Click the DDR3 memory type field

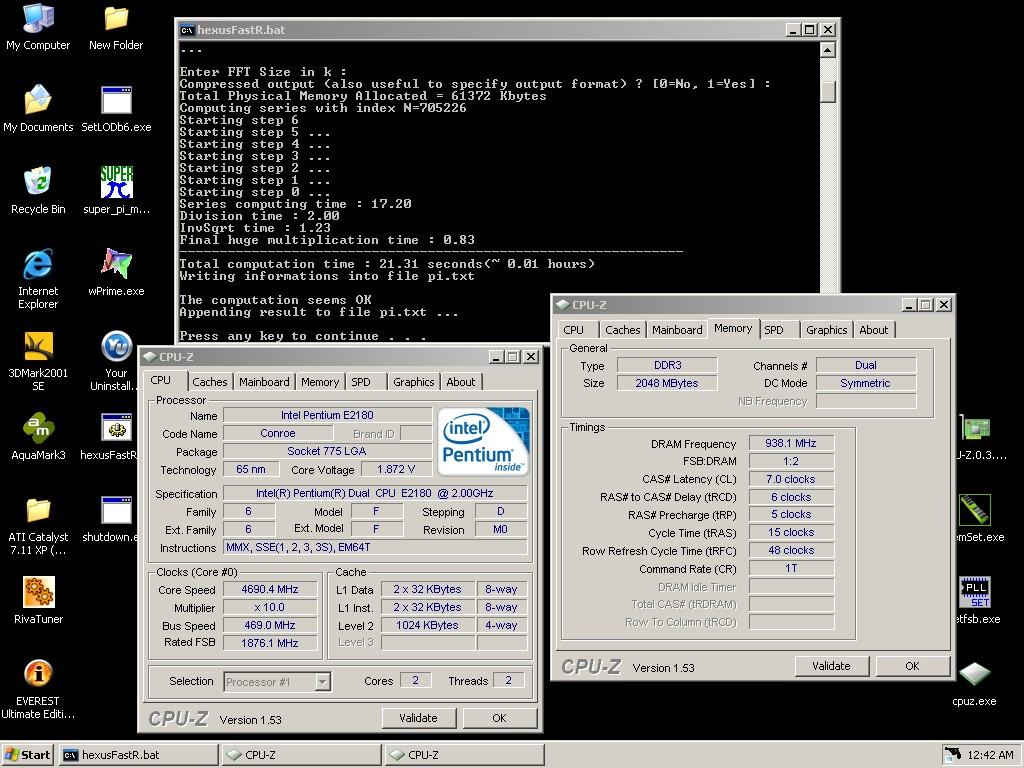pos(667,365)
